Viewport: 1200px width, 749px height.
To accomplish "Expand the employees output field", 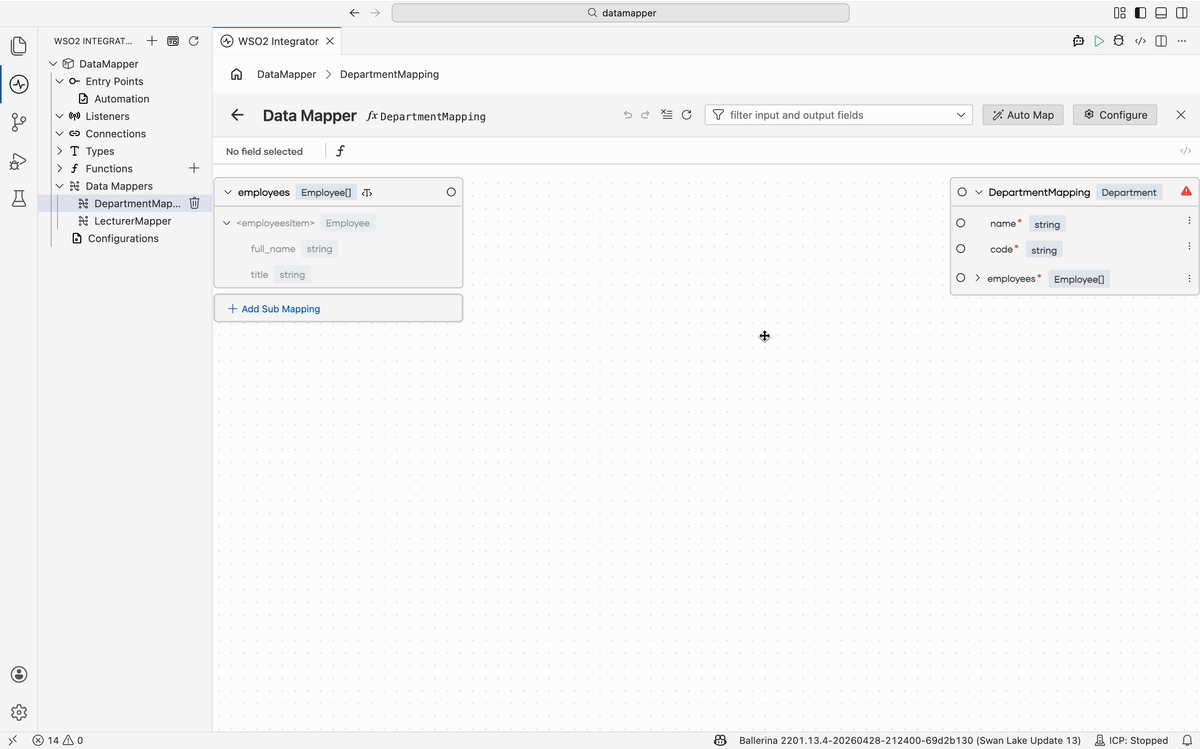I will (977, 278).
